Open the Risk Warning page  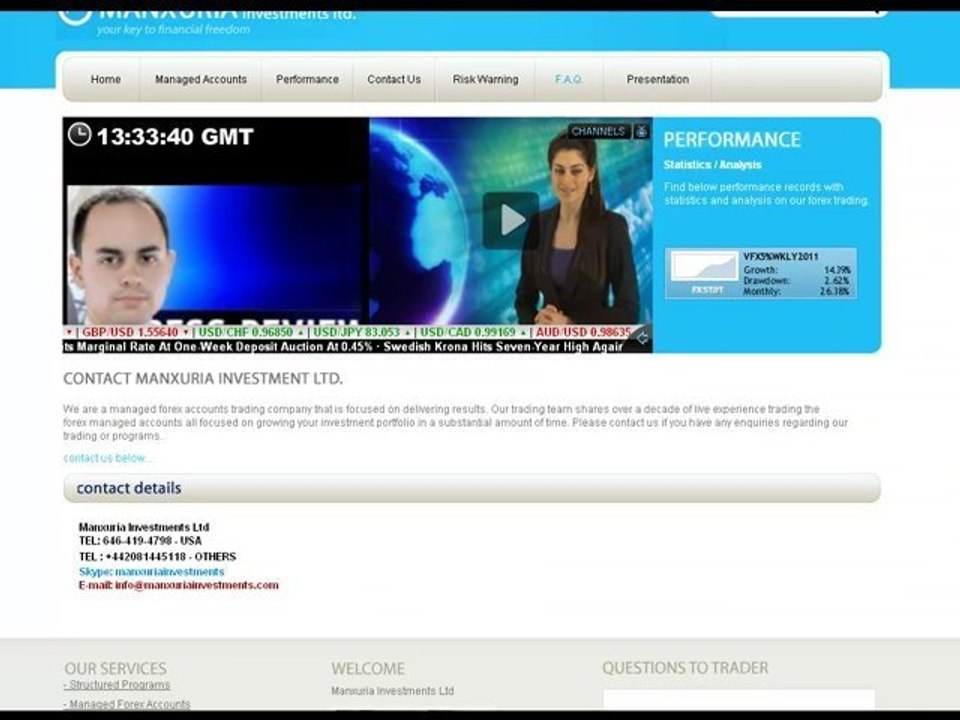tap(486, 80)
